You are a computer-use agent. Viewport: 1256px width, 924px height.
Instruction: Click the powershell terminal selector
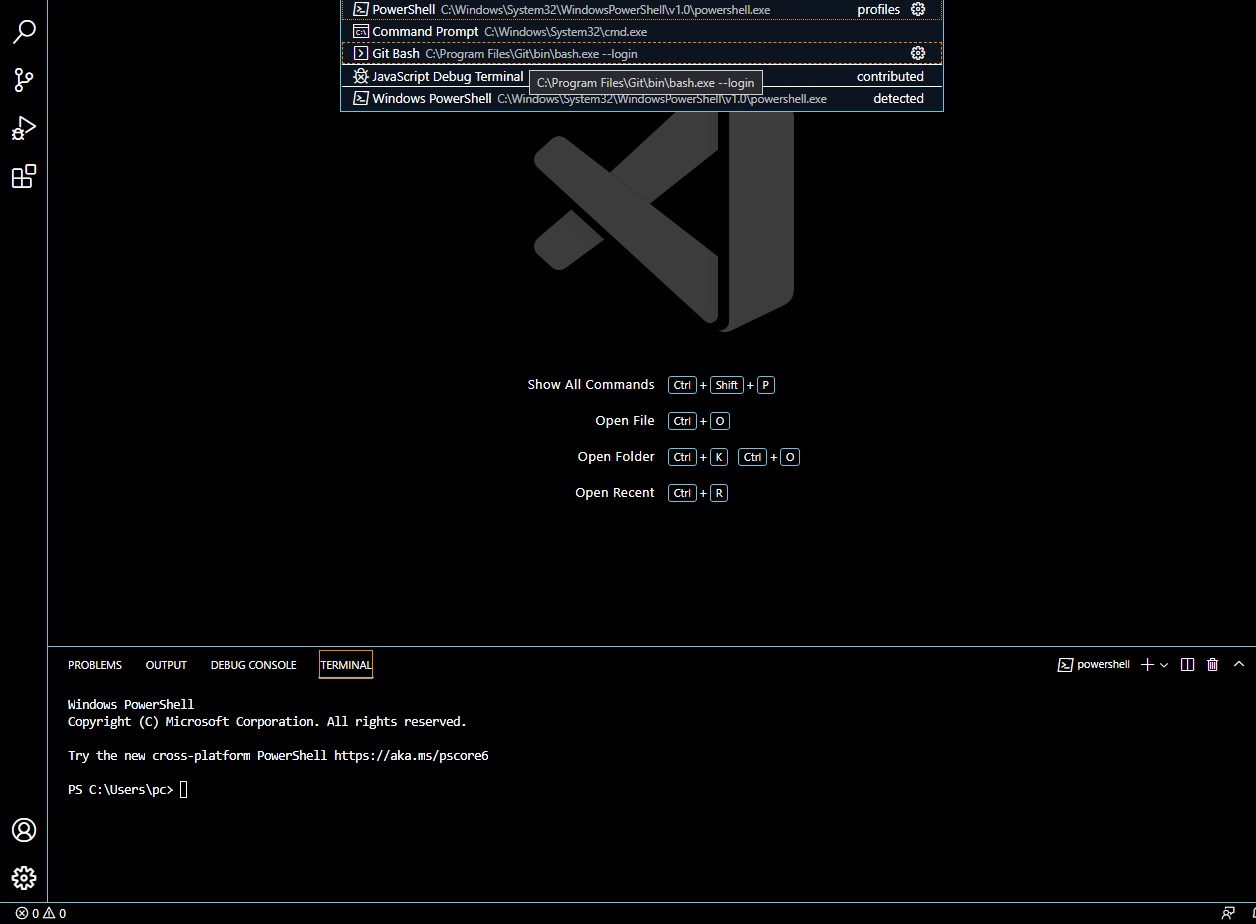pos(1094,664)
